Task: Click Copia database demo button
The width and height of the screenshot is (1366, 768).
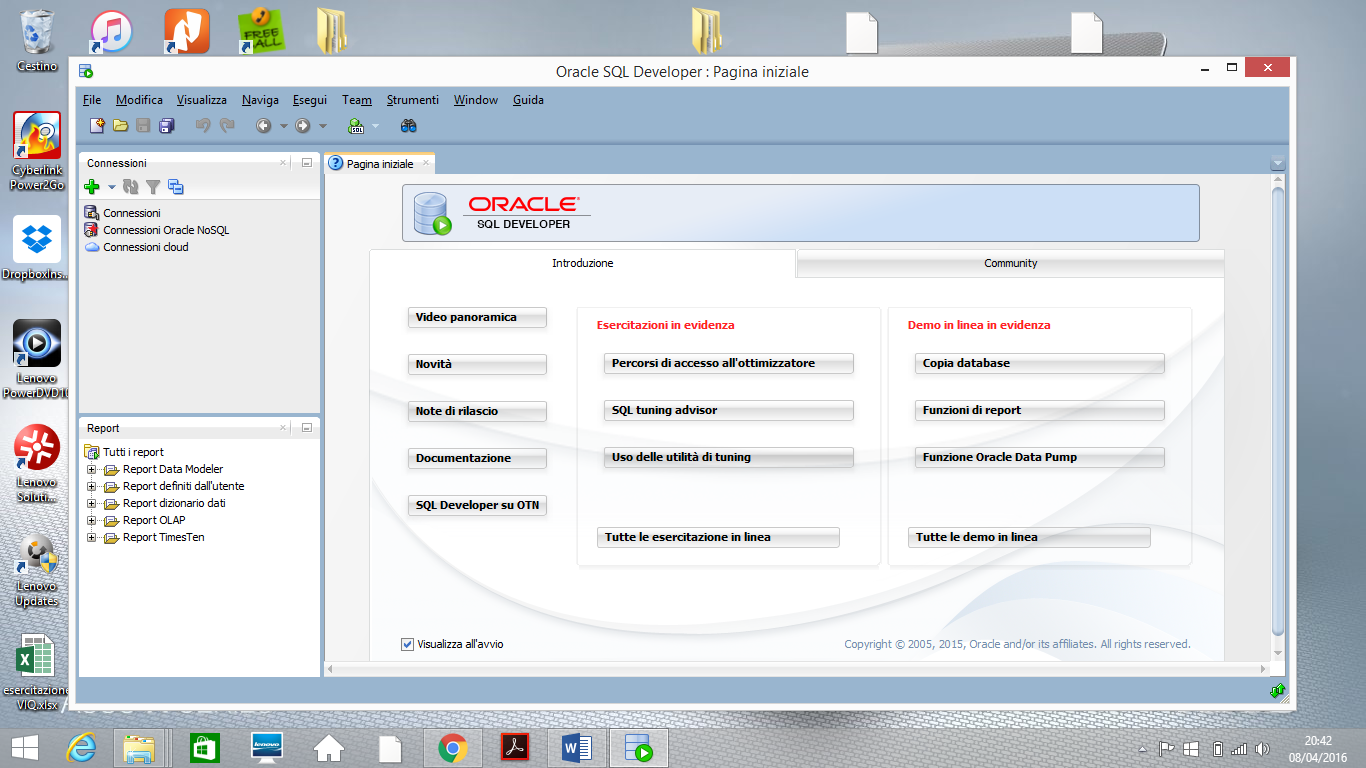Action: pos(1040,363)
